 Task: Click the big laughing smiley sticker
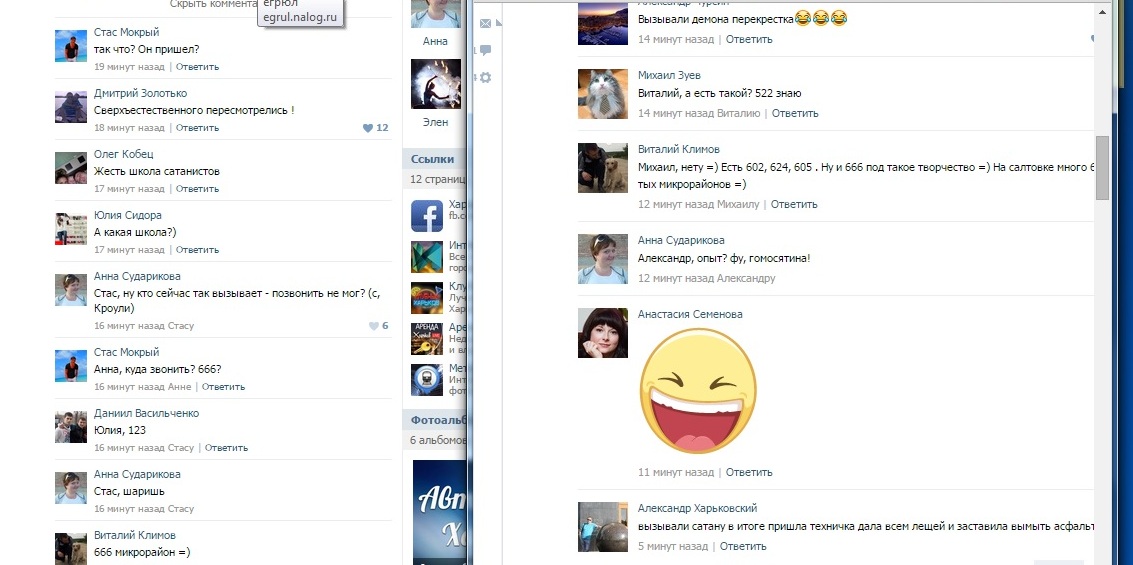(698, 392)
